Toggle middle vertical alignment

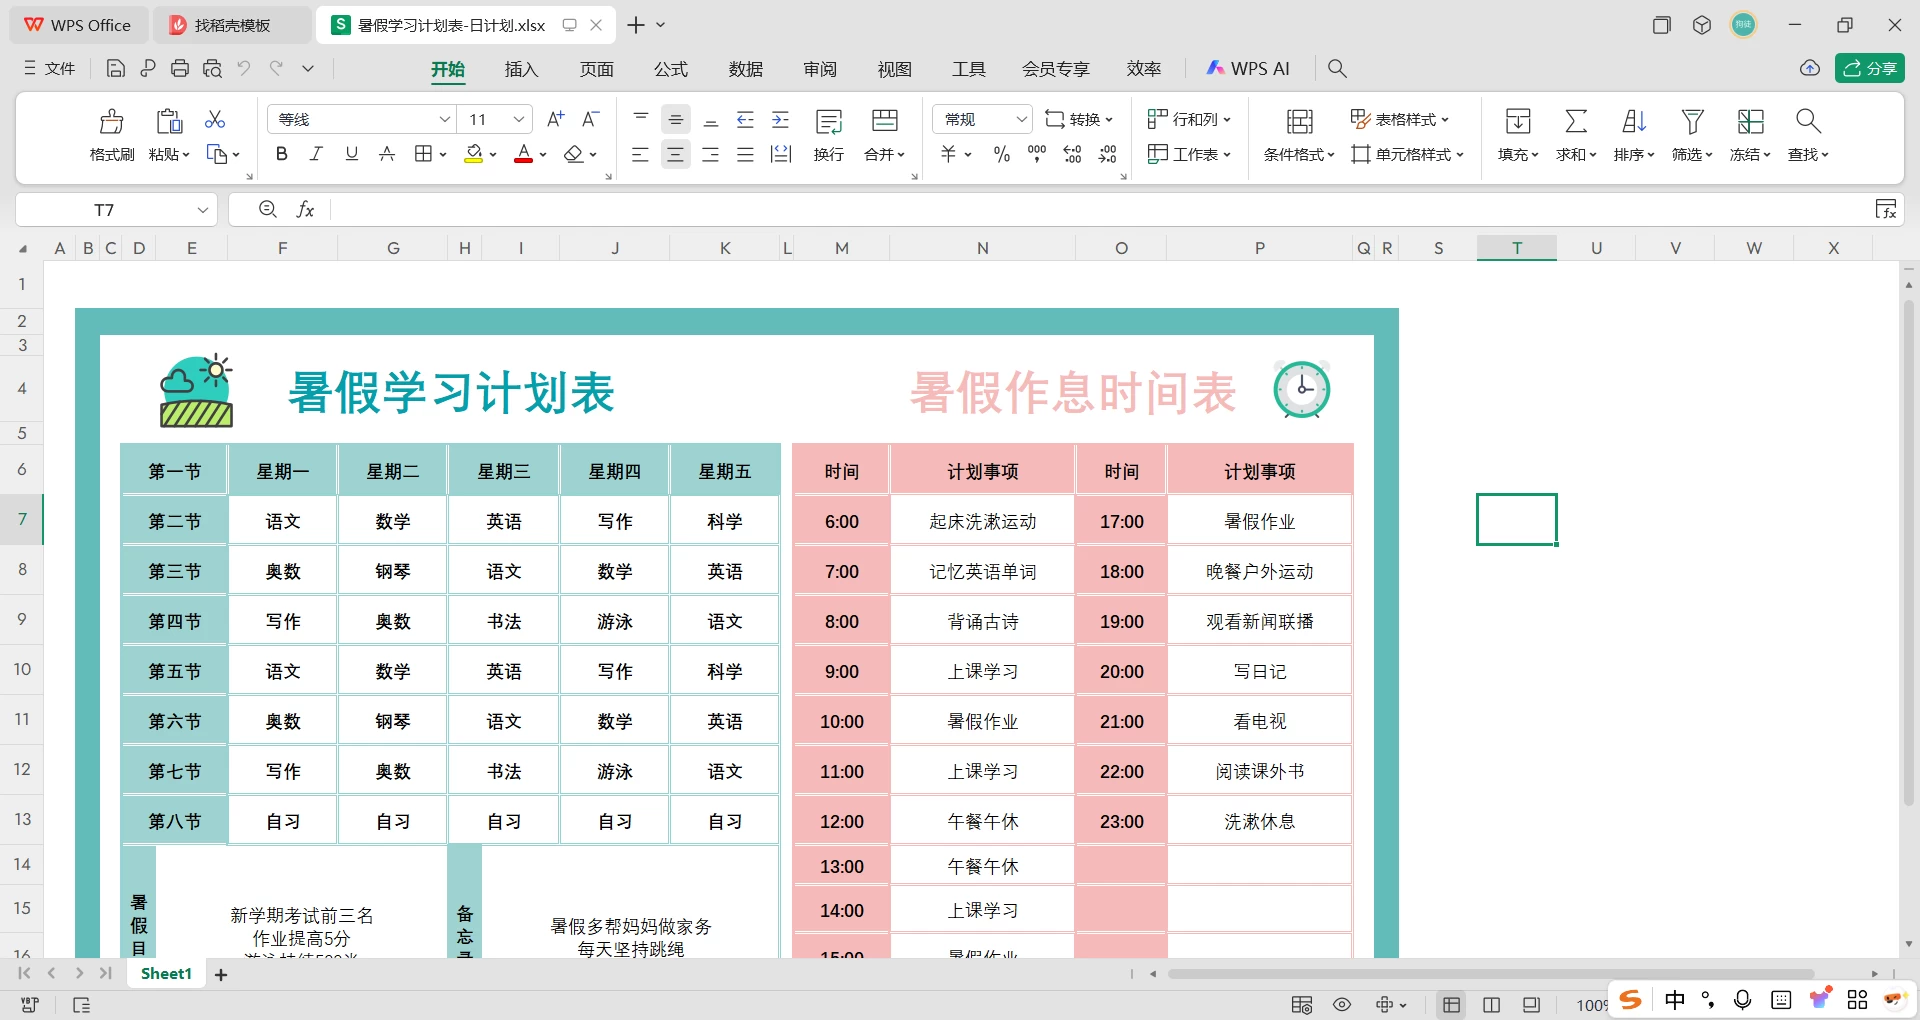point(676,120)
